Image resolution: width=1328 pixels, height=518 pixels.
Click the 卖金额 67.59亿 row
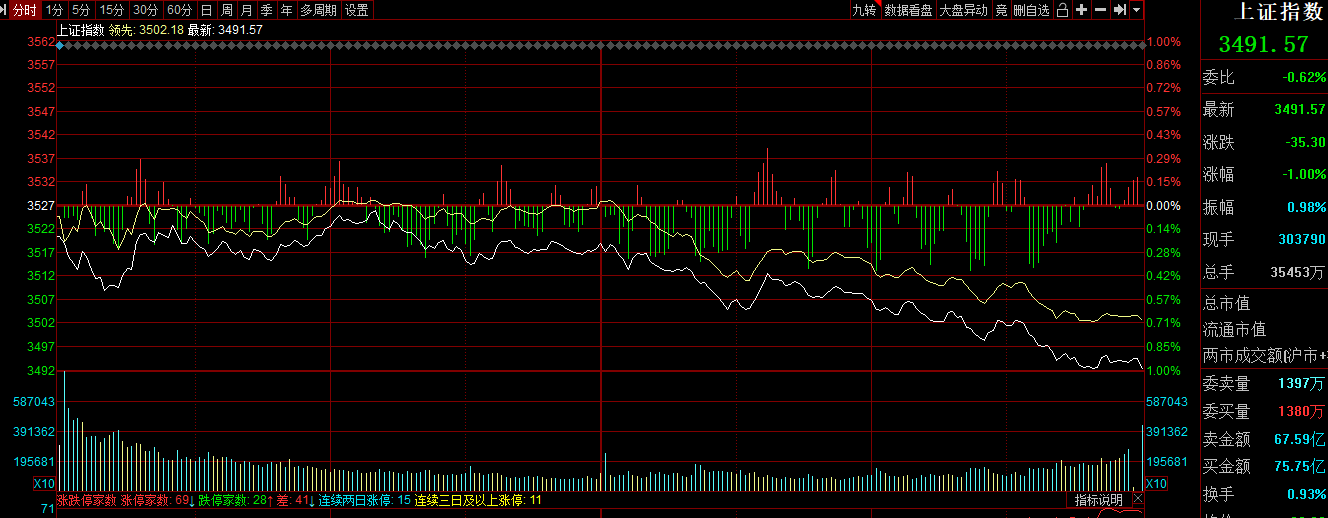pyautogui.click(x=1264, y=438)
